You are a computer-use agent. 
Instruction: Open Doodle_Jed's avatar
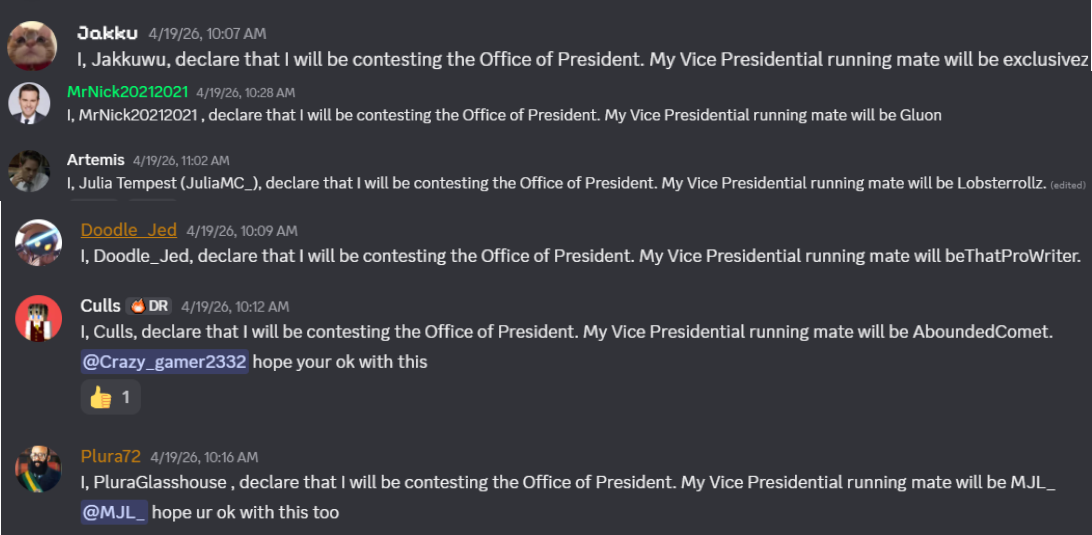39,242
